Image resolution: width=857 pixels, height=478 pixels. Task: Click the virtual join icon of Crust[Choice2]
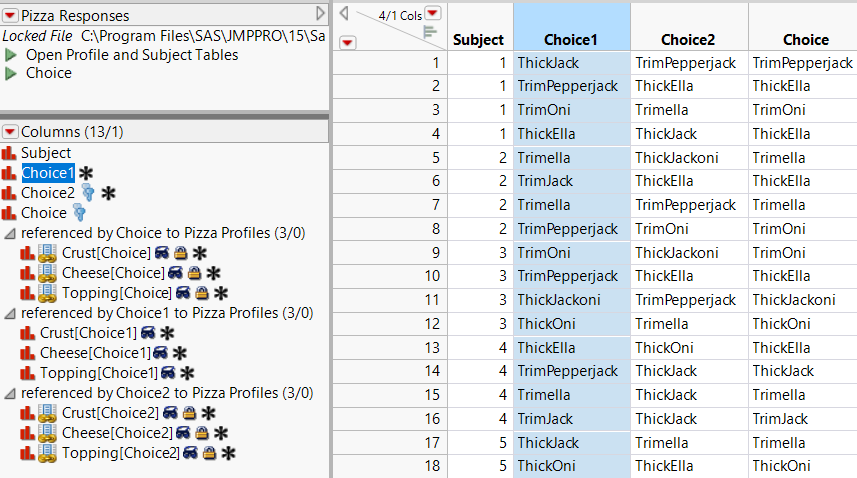[47, 413]
